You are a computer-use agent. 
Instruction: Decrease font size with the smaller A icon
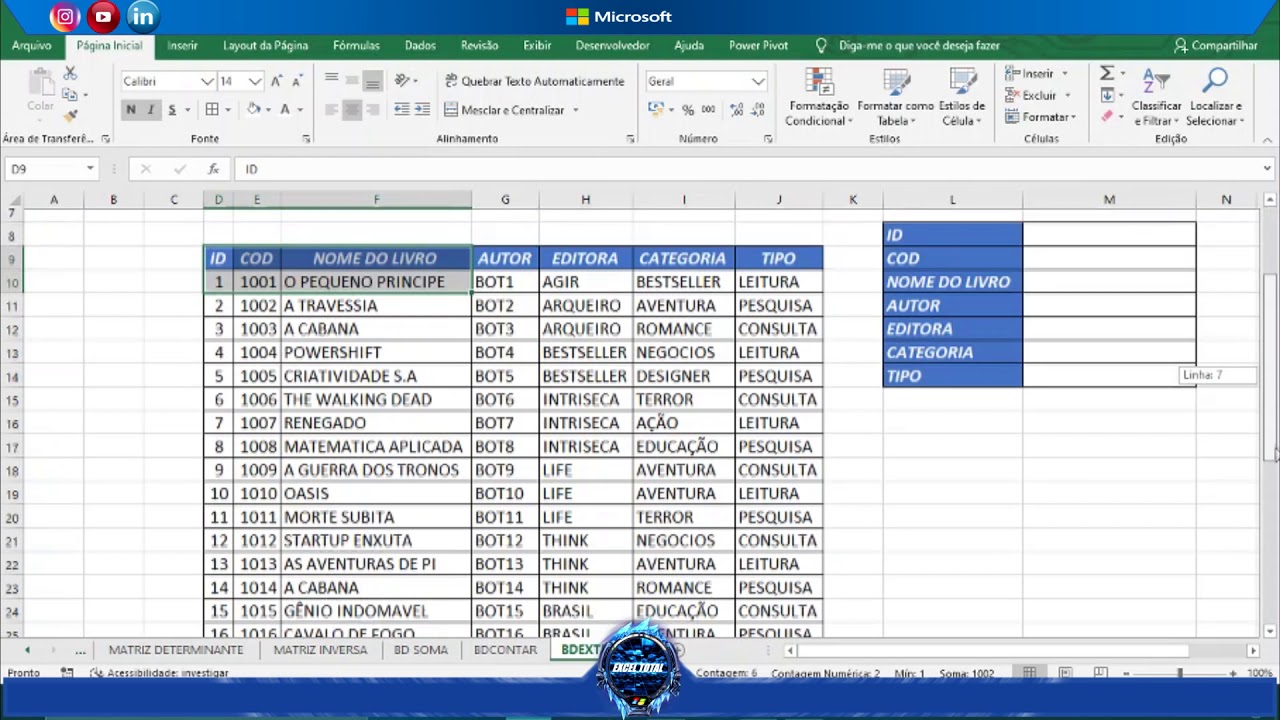click(x=299, y=81)
